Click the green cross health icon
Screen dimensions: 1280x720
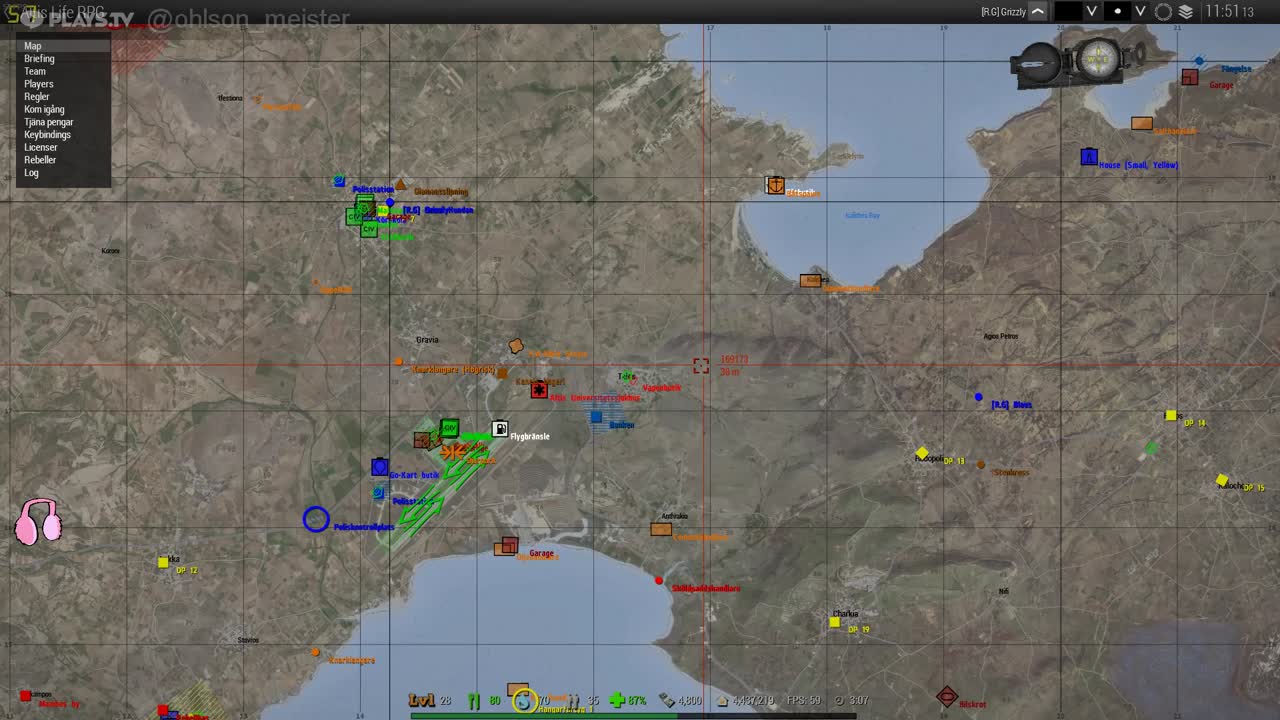(x=617, y=701)
